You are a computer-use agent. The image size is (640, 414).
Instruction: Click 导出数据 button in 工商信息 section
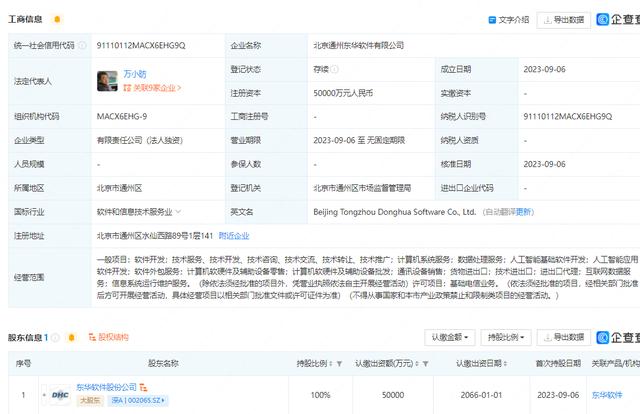[564, 20]
